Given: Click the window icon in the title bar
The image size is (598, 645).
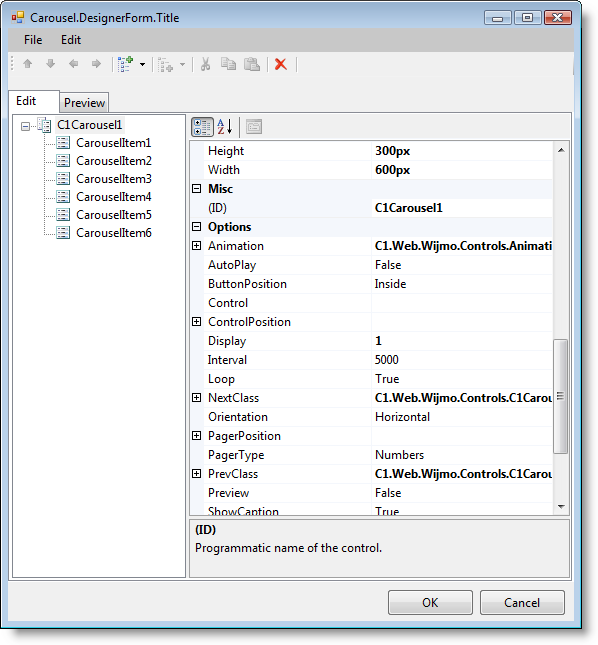Looking at the screenshot, I should tap(18, 18).
